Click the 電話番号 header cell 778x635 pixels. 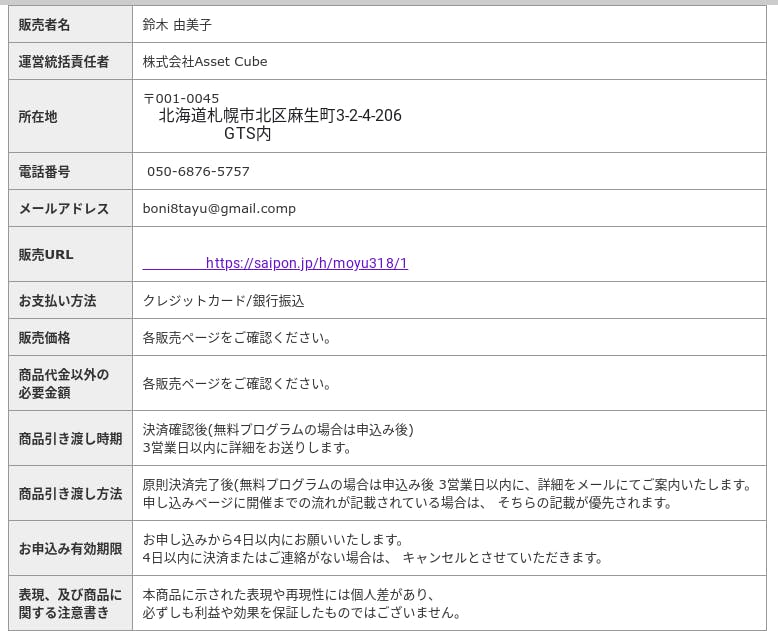(45, 172)
